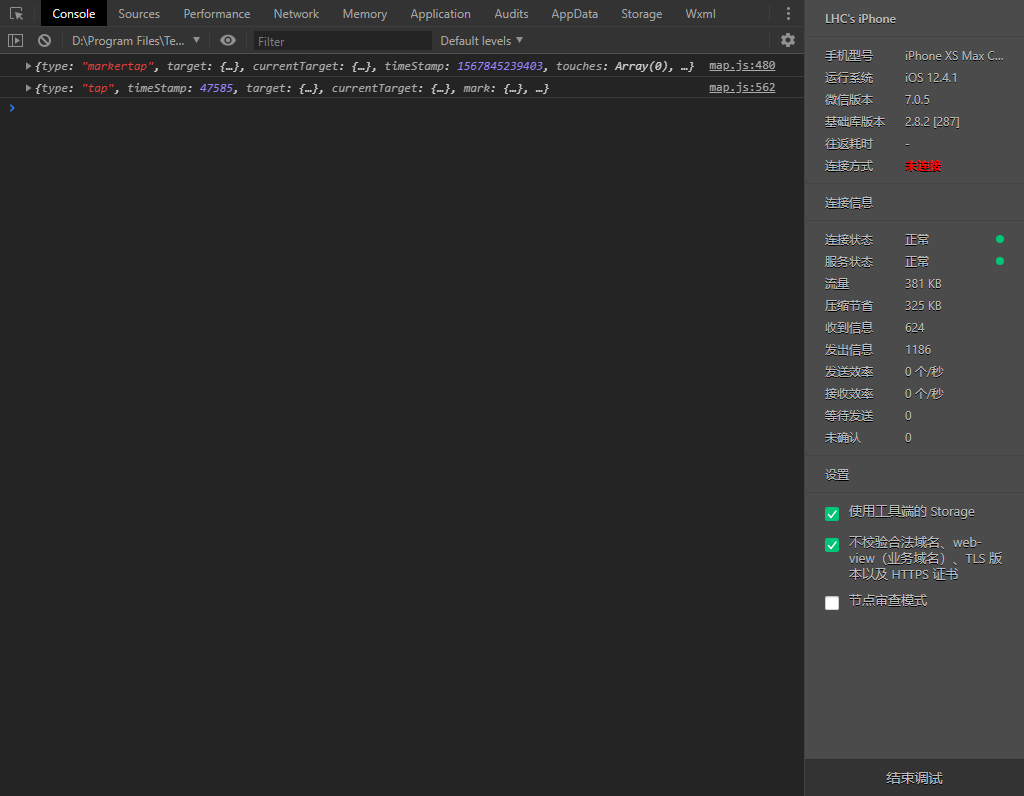
Task: Open console settings gear icon
Action: pyautogui.click(x=788, y=40)
